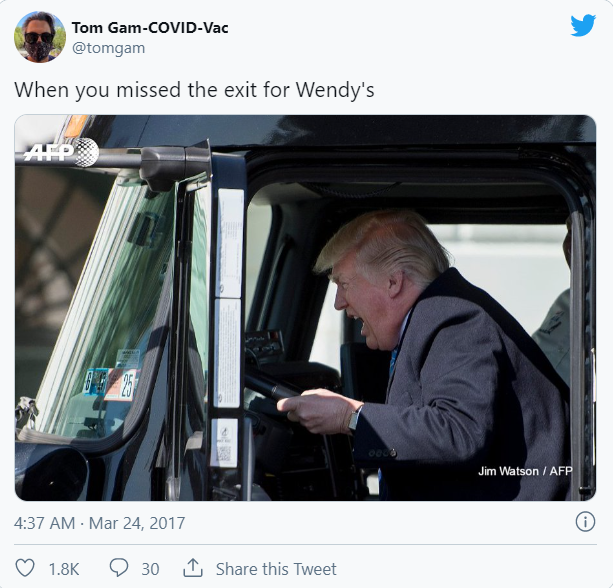Click the blue Twitter bird logo
The height and width of the screenshot is (588, 613).
[x=583, y=25]
